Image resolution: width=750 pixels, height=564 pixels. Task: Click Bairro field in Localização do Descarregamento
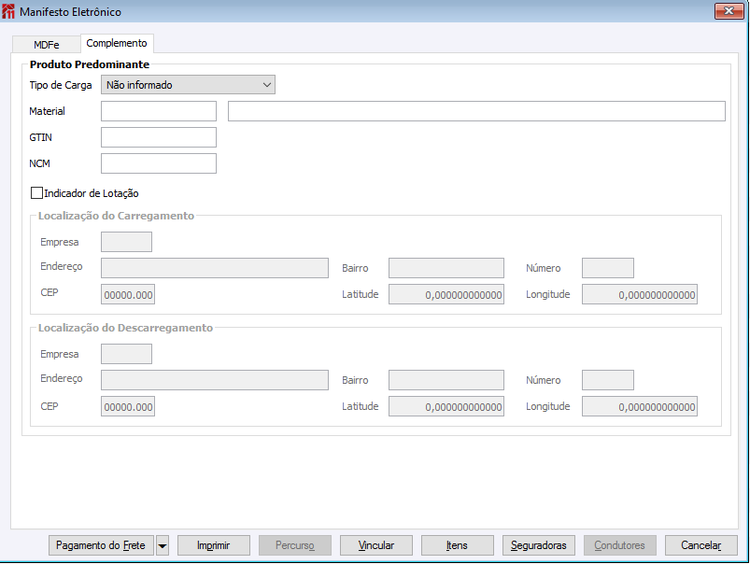(x=446, y=380)
